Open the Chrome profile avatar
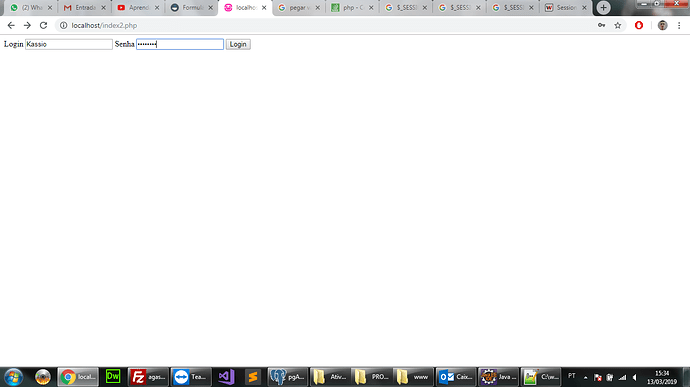 [662, 26]
